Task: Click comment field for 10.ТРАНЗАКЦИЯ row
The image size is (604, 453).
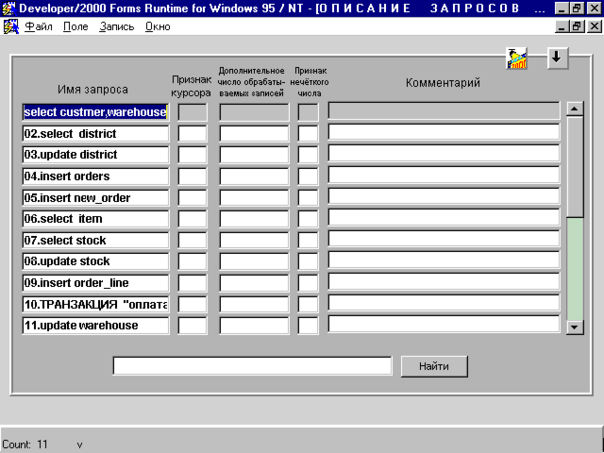Action: pos(444,303)
